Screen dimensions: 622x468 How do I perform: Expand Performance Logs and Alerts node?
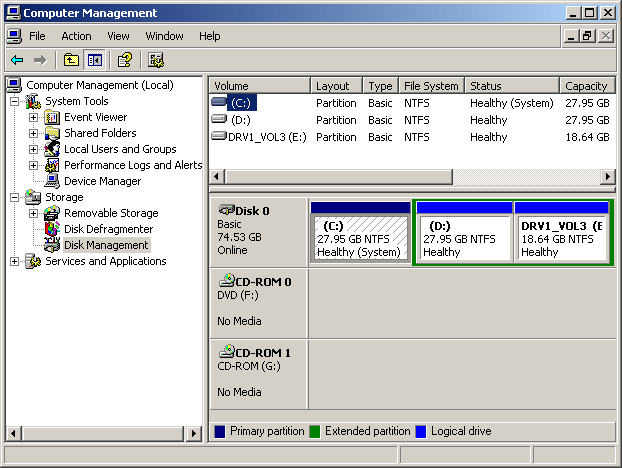click(34, 165)
